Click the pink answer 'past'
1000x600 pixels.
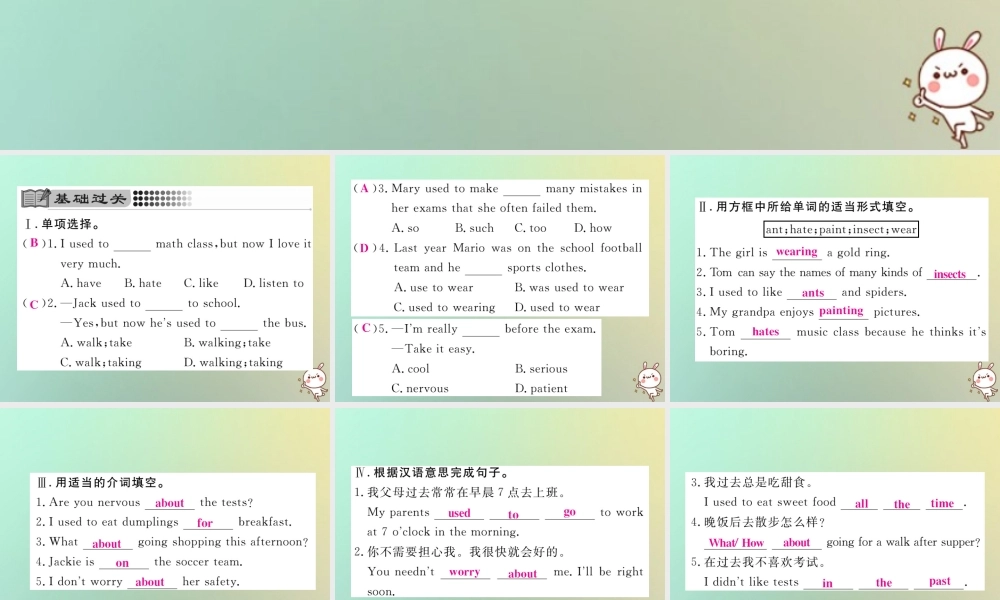coord(940,582)
